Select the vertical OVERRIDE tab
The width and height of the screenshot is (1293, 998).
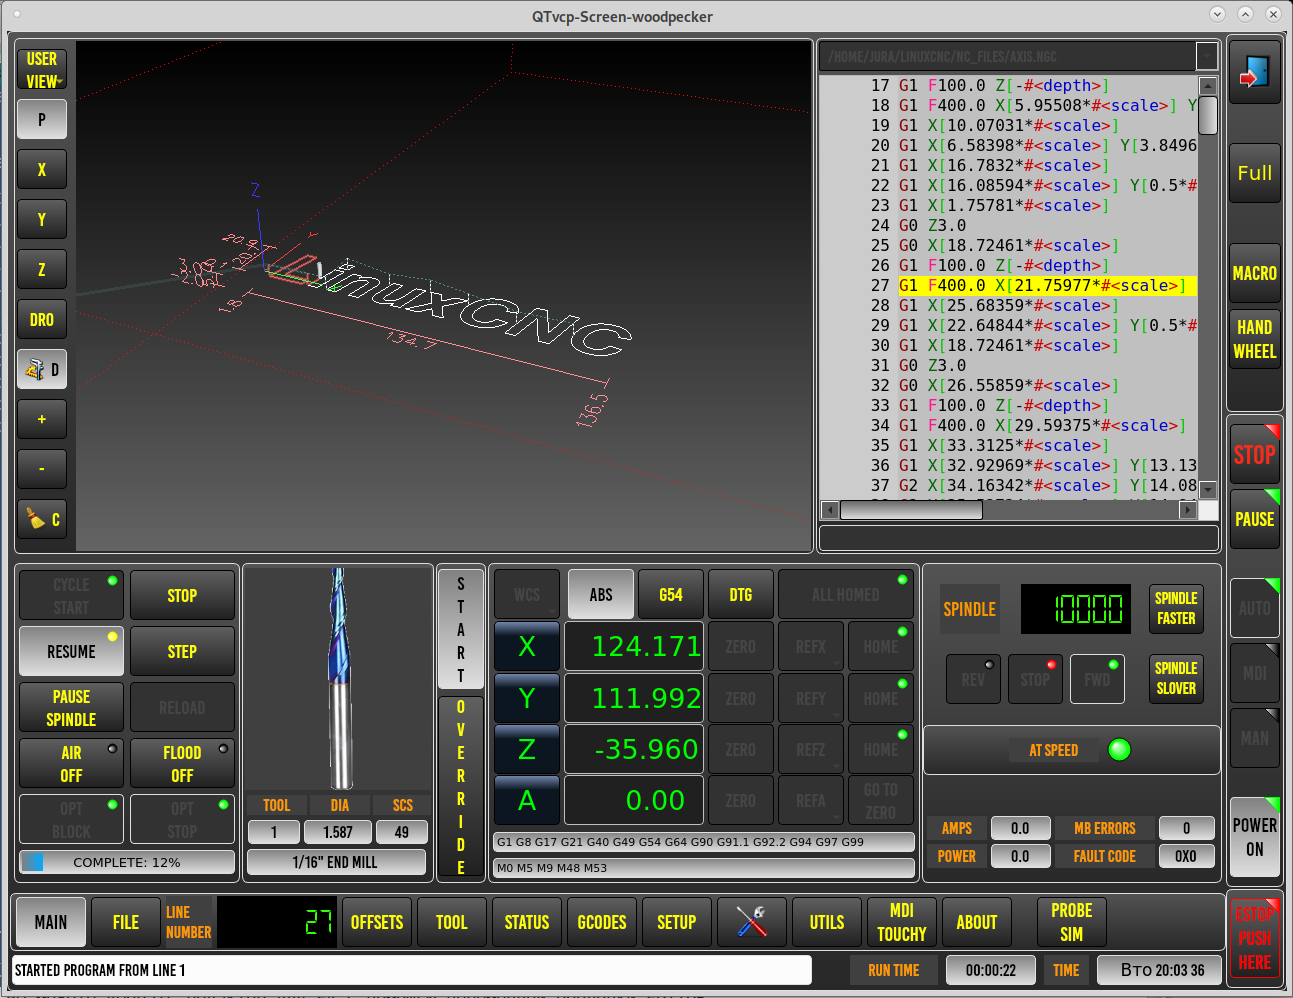[x=461, y=786]
